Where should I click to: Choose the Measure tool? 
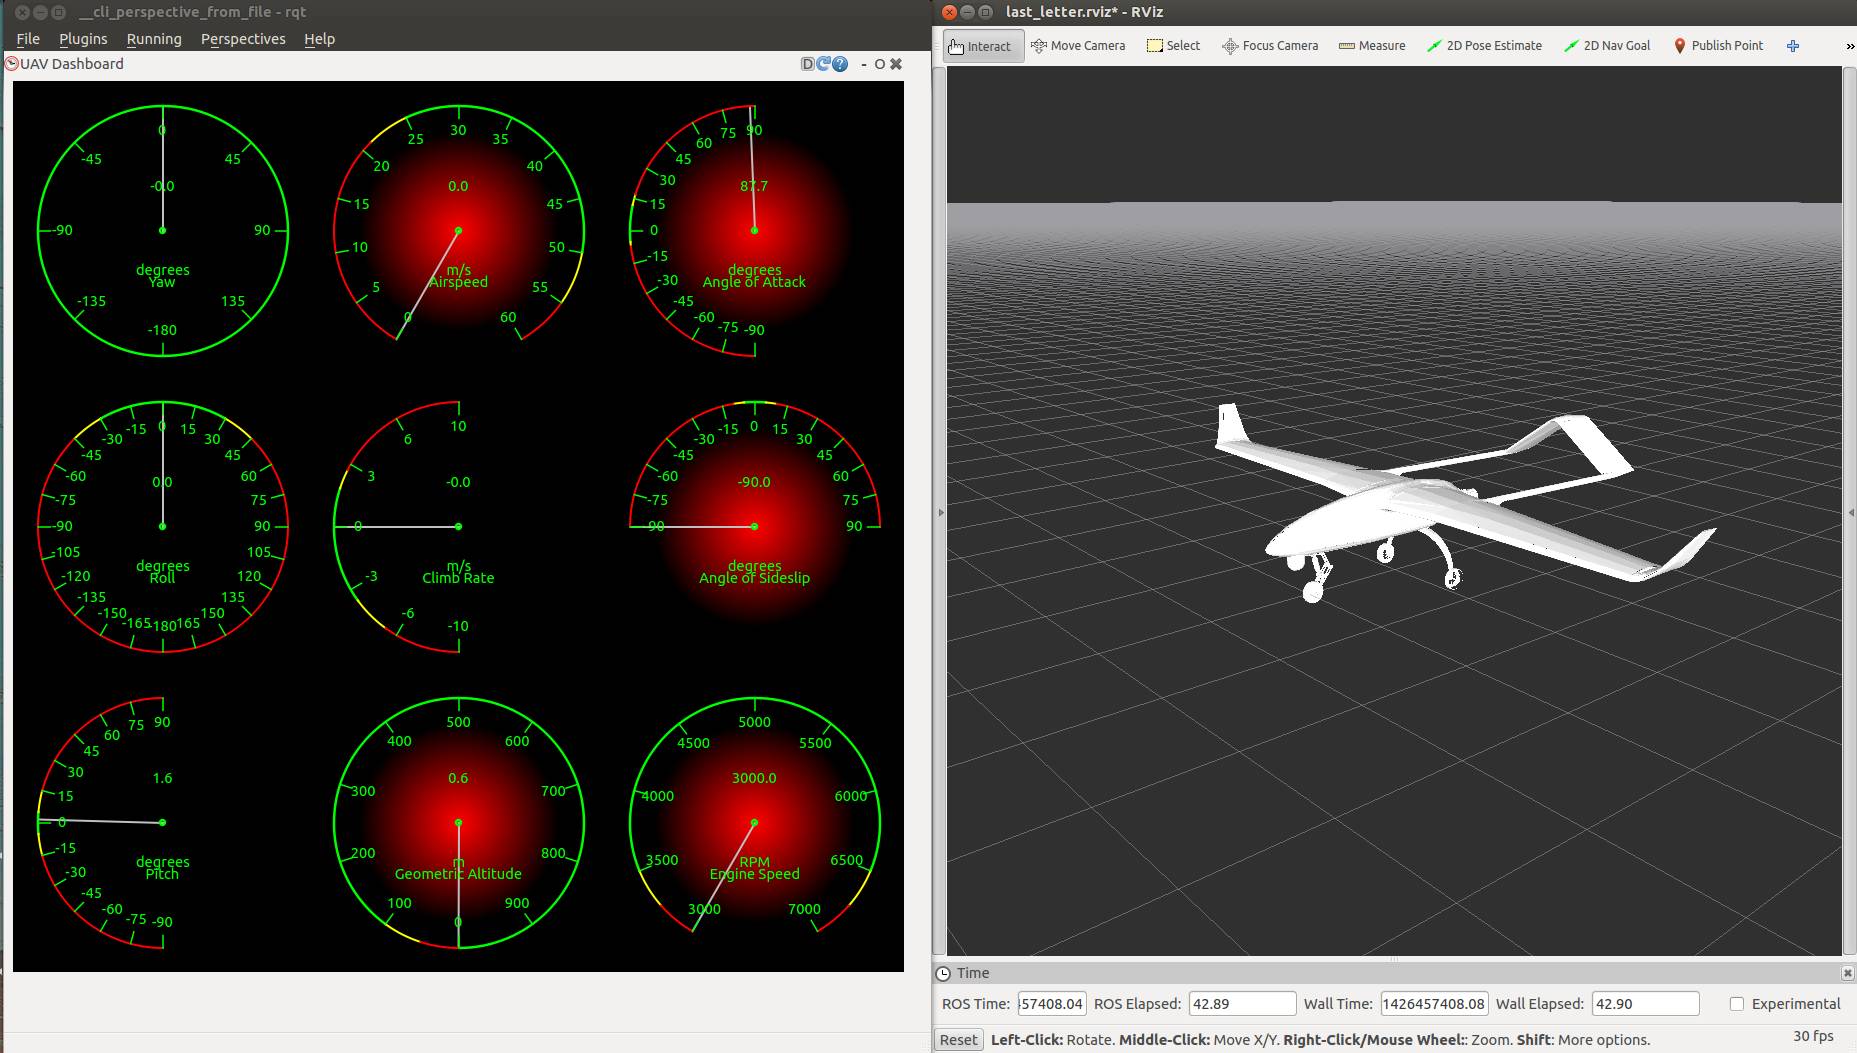1372,46
